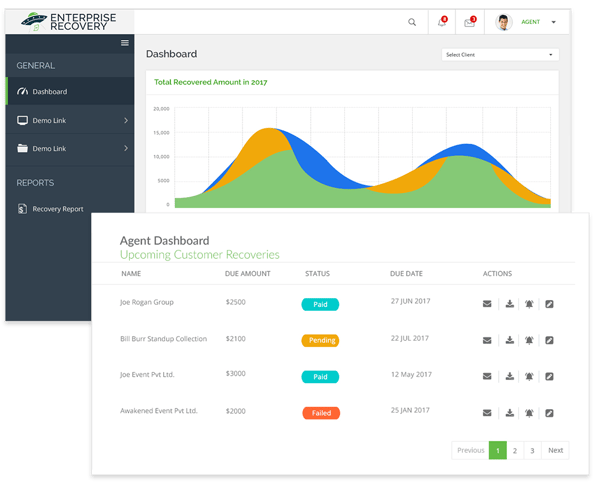Download Awakened Event Pvt Ltd. record

point(509,413)
